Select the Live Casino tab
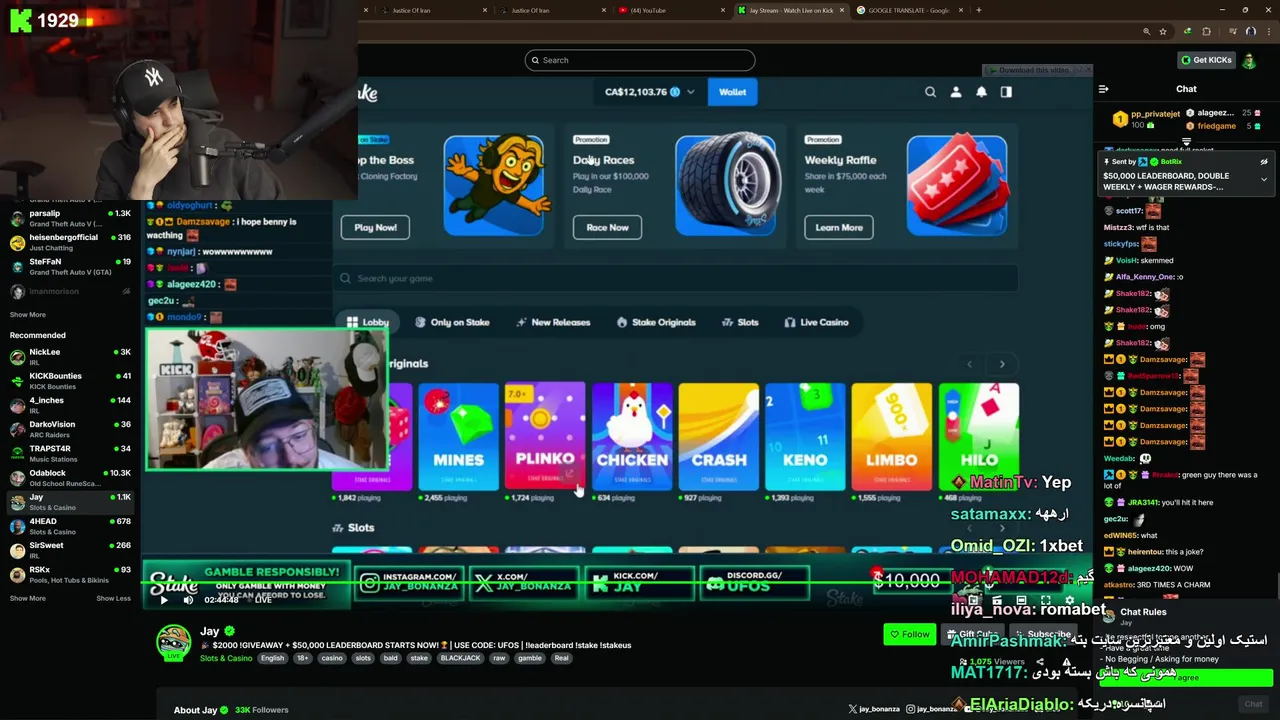 (x=816, y=322)
